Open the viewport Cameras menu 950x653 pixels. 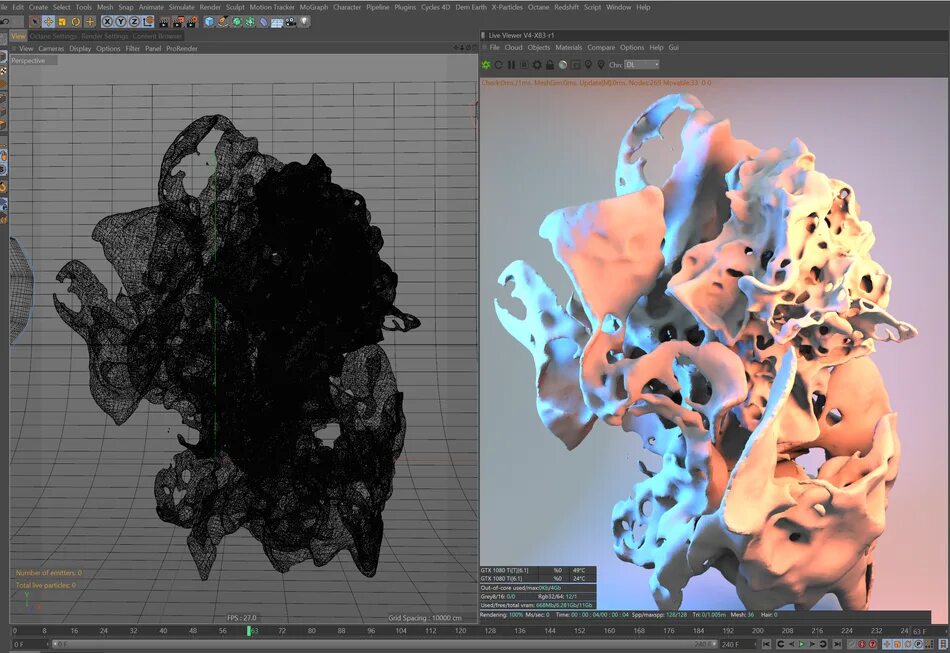(x=51, y=48)
